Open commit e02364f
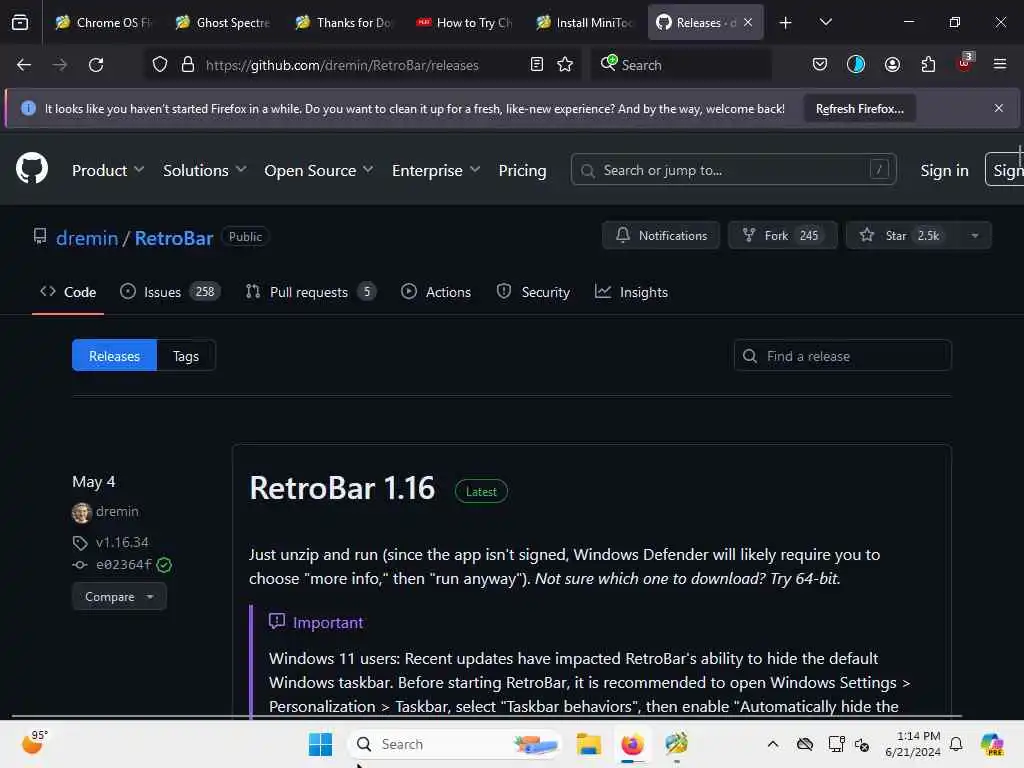This screenshot has width=1024, height=768. click(x=123, y=565)
